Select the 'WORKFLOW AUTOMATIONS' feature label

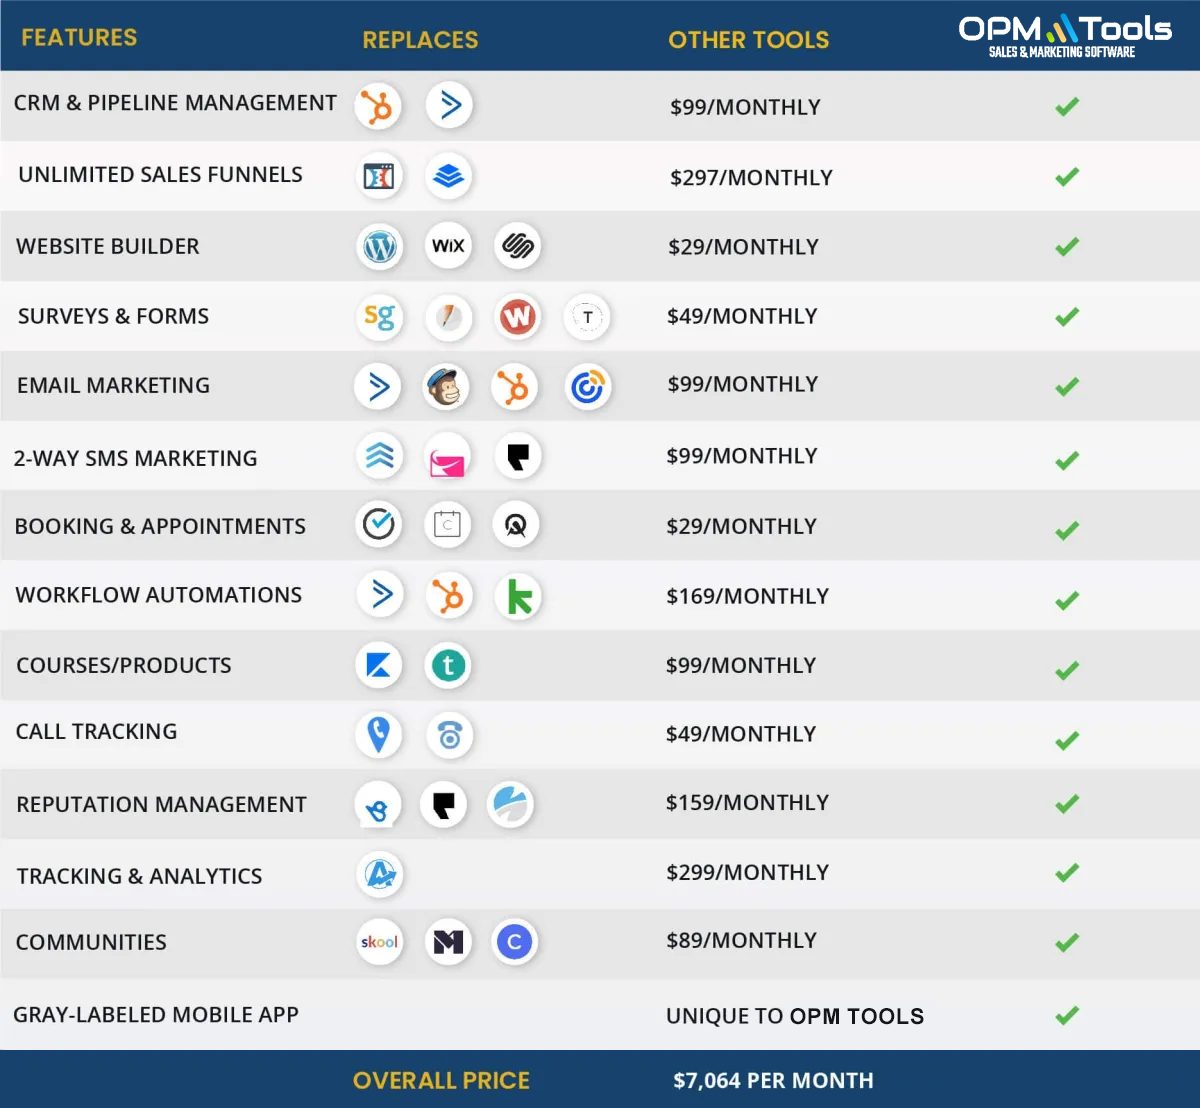tap(158, 595)
